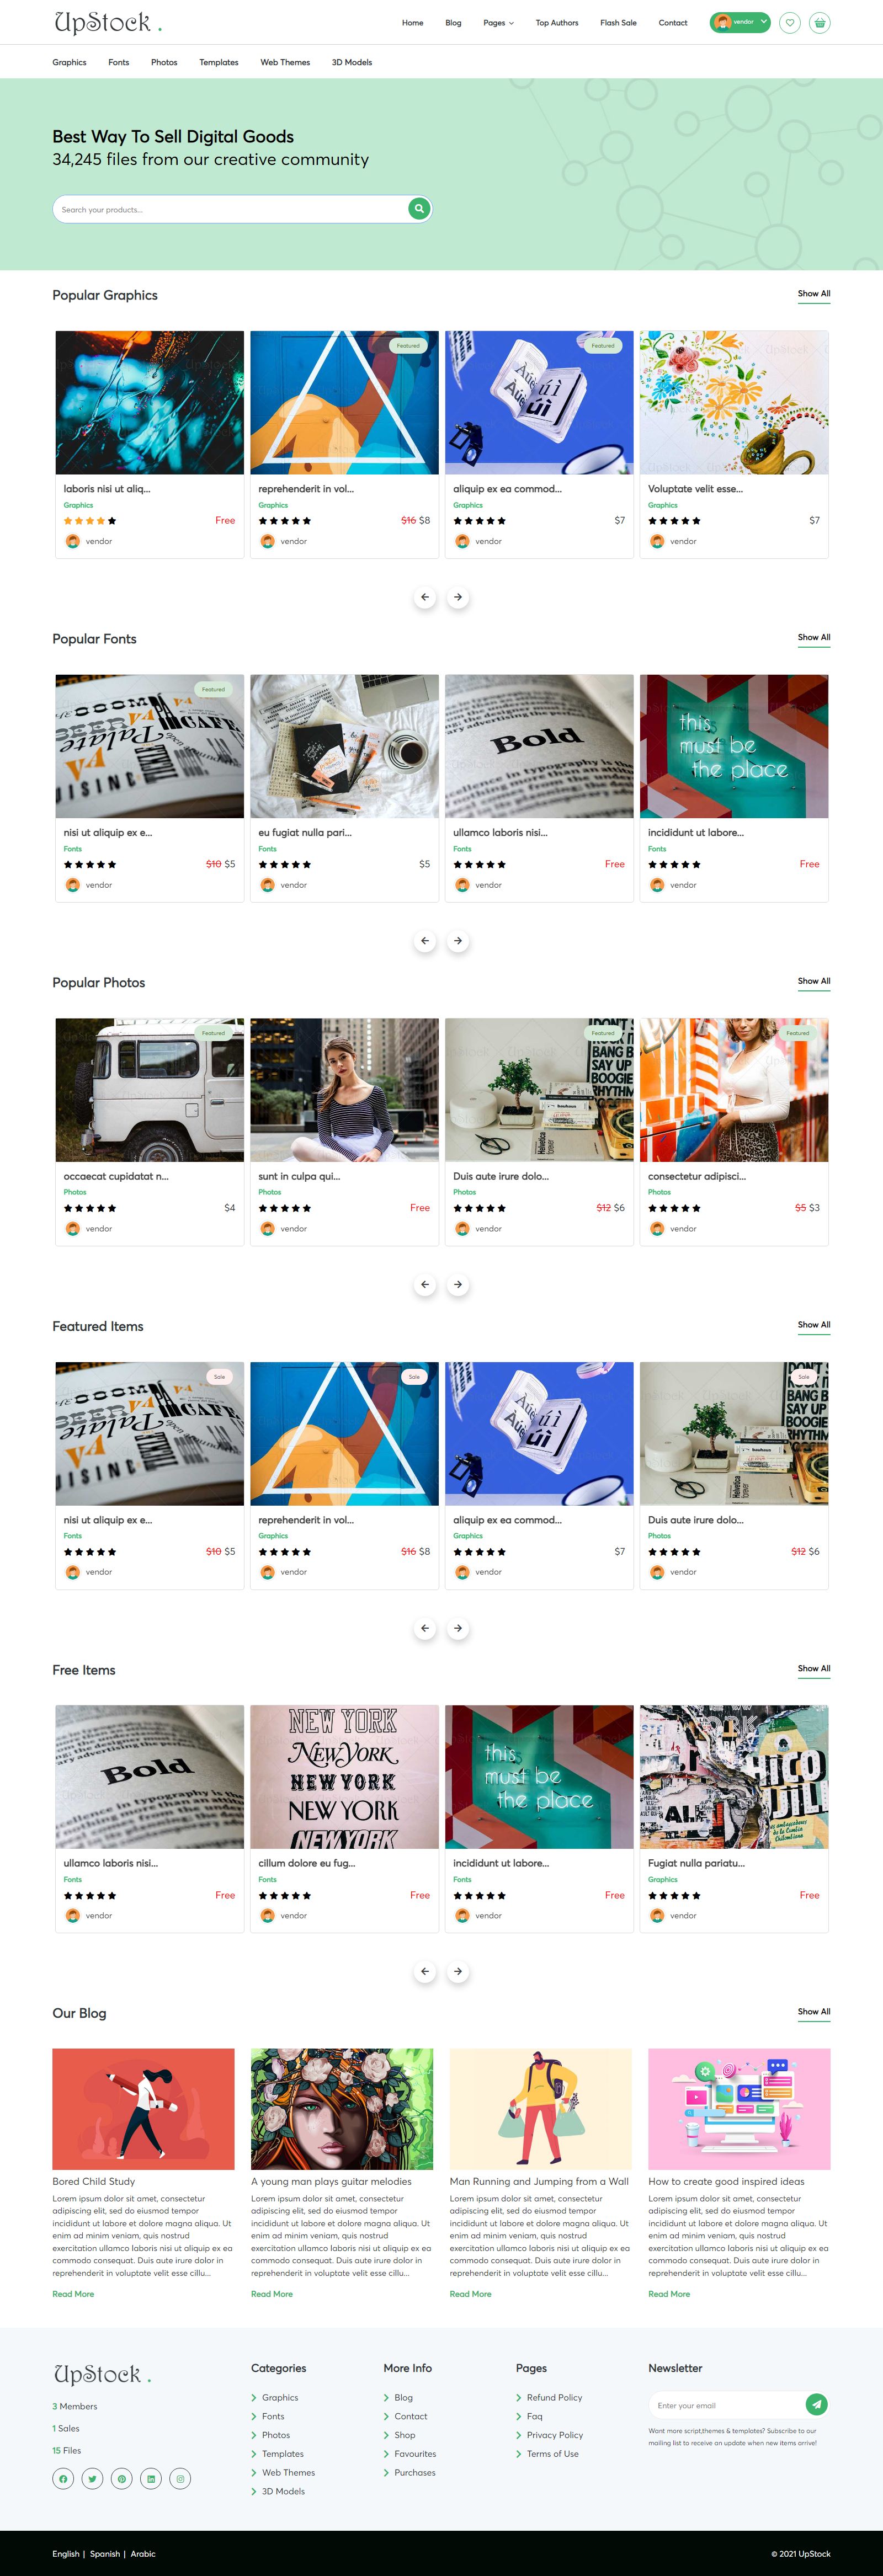The image size is (883, 2576).
Task: Submit newsletter with paper plane icon
Action: pos(816,2404)
